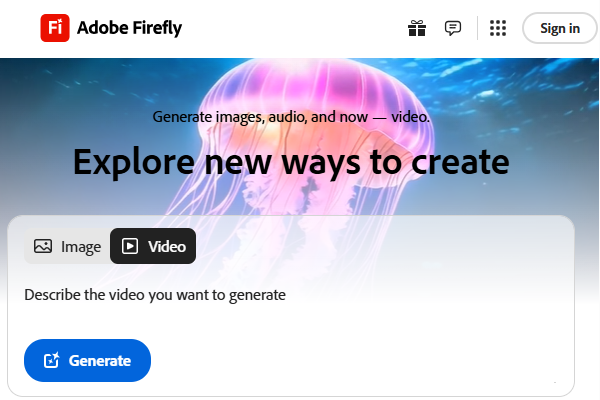This screenshot has height=400, width=600.
Task: Click the Sign in button
Action: (x=559, y=28)
